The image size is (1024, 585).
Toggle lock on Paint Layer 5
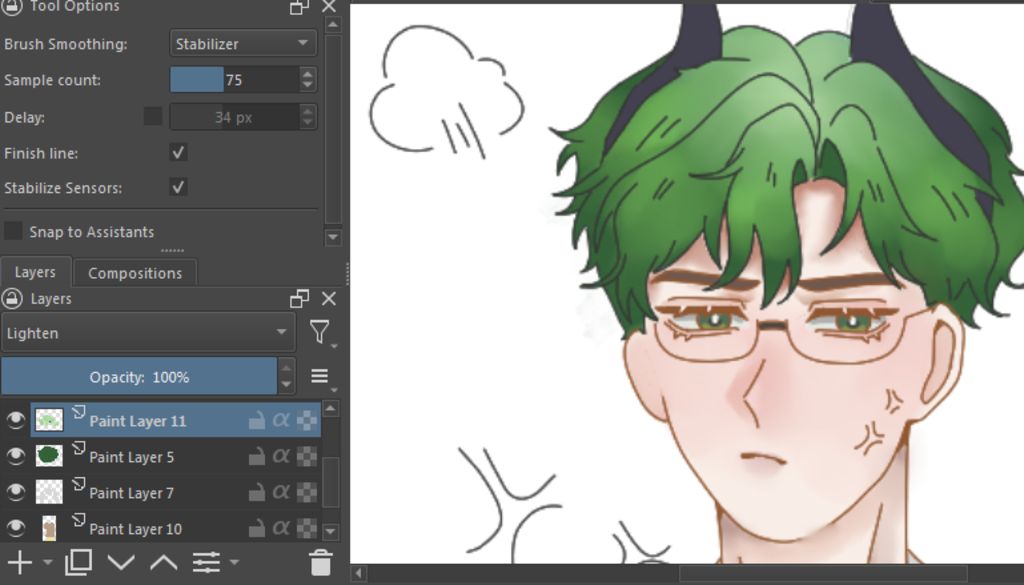point(257,456)
